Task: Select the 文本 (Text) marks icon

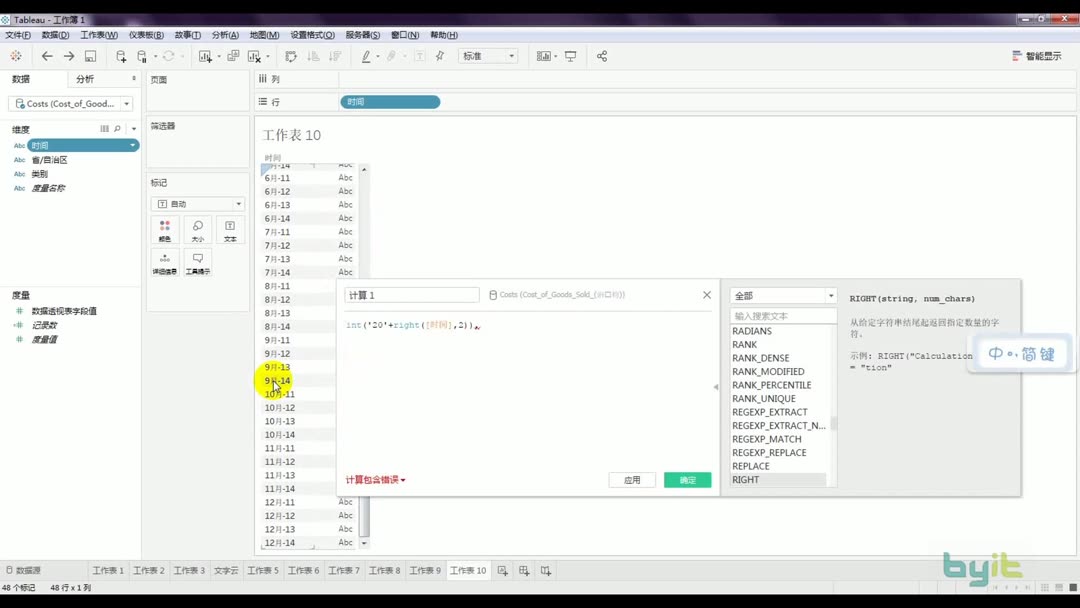Action: click(x=230, y=230)
